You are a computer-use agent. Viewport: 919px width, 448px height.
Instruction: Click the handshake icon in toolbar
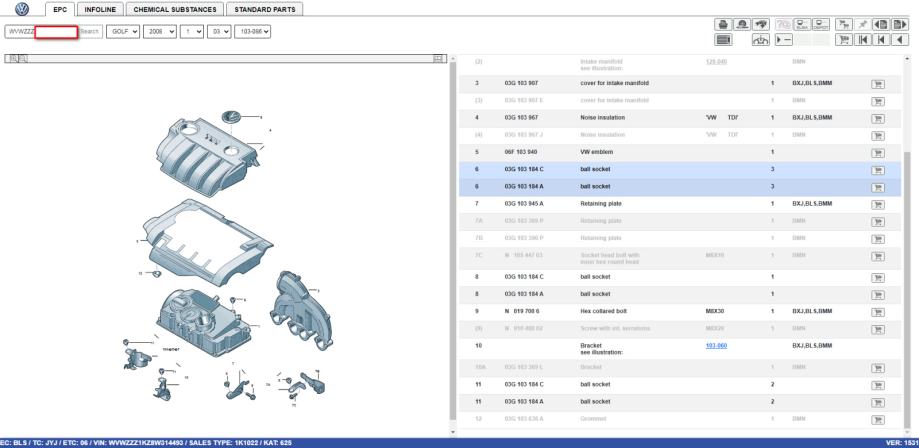(x=761, y=24)
